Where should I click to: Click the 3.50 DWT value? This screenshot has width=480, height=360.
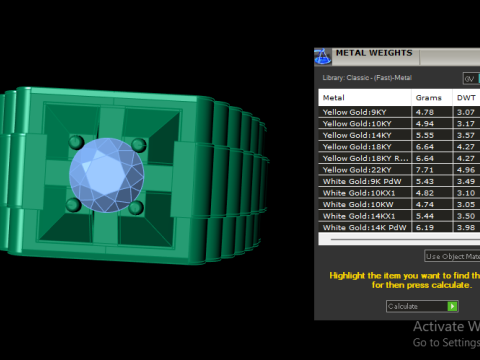[466, 216]
